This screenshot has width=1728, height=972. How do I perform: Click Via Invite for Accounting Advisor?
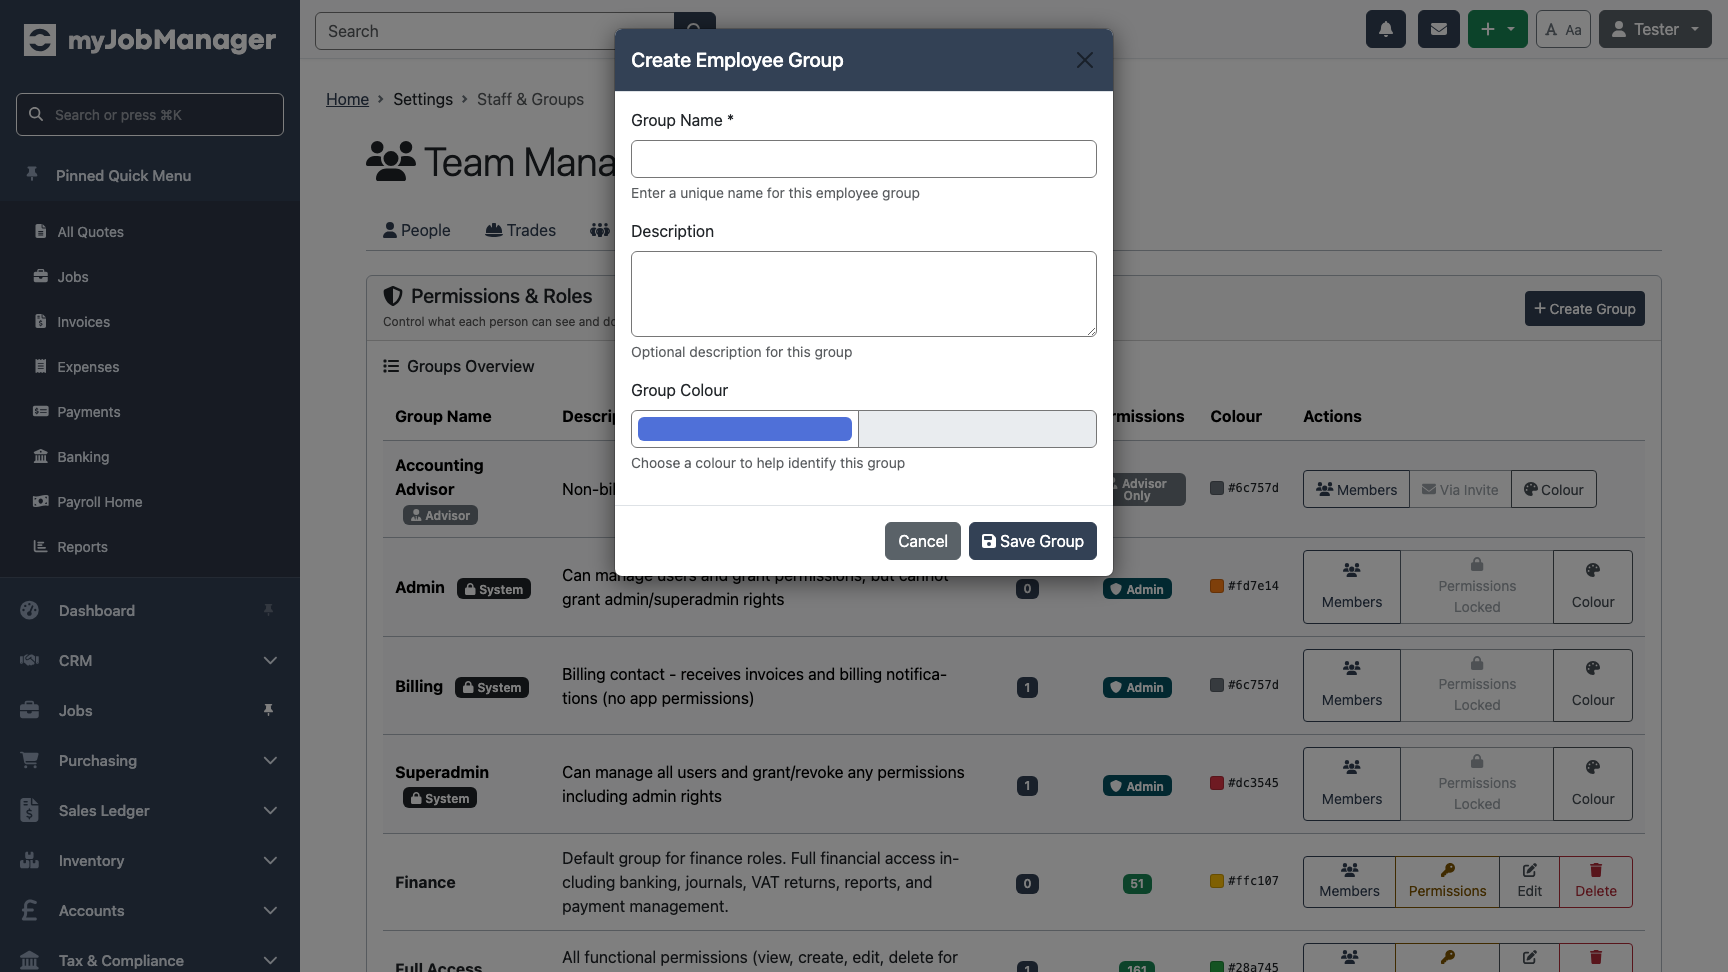pos(1460,489)
